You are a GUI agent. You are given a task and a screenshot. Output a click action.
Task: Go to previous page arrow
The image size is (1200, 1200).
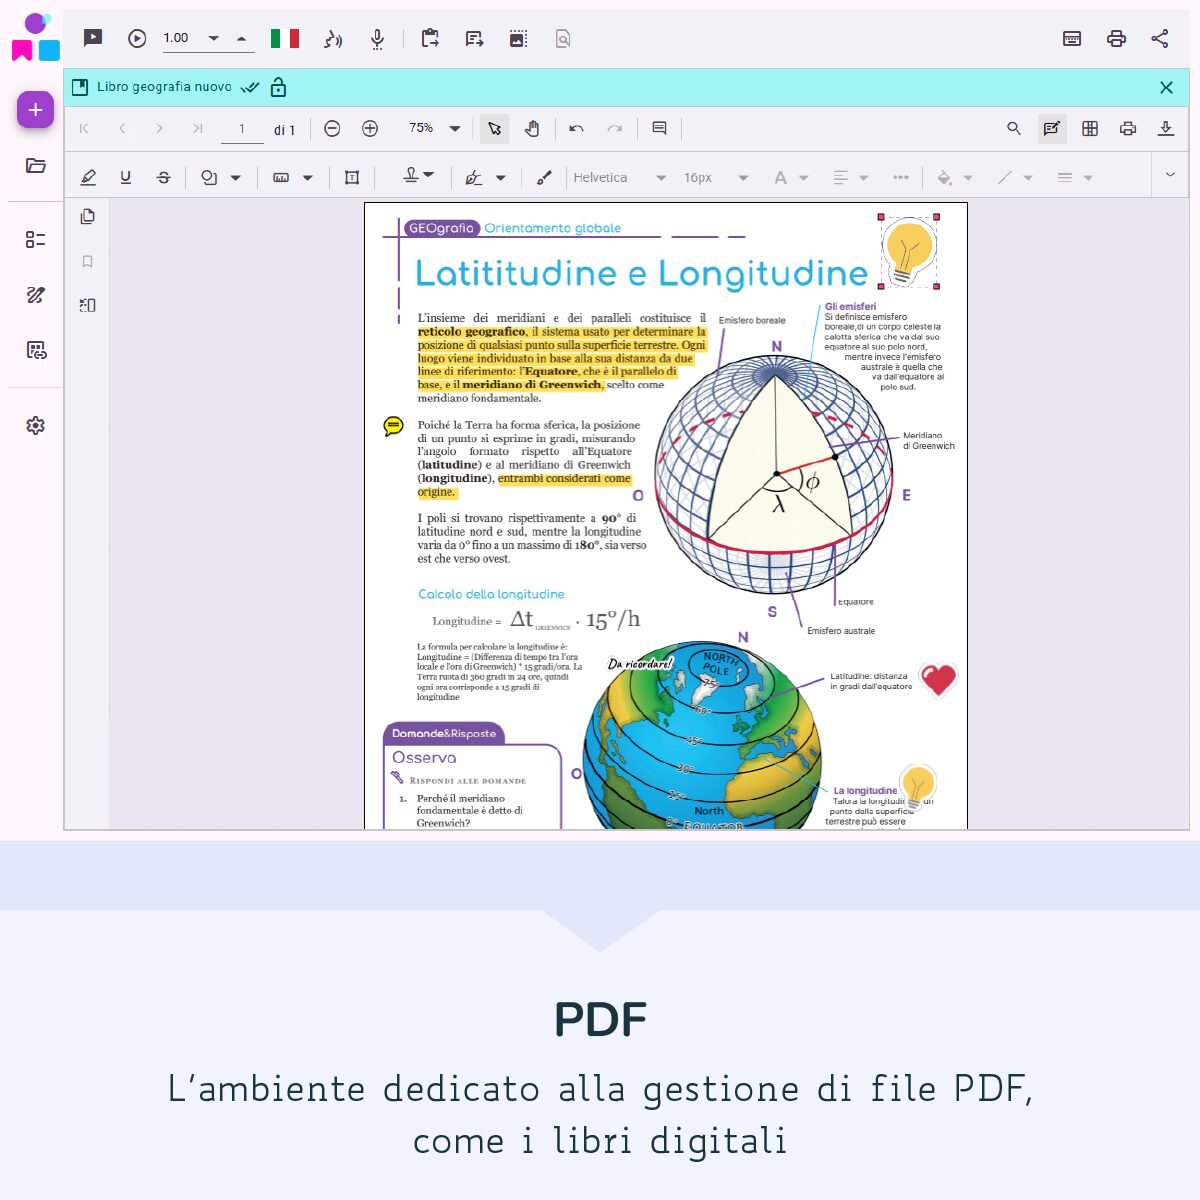[122, 128]
